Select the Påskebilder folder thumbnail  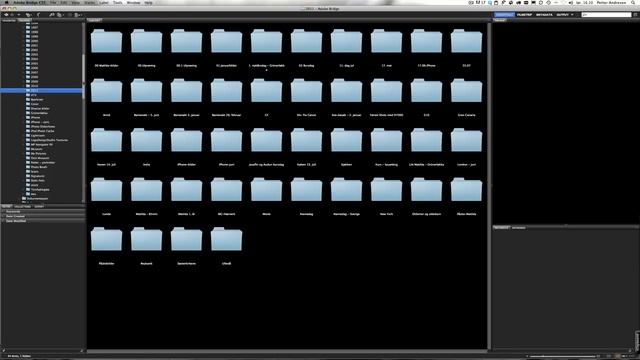point(106,239)
